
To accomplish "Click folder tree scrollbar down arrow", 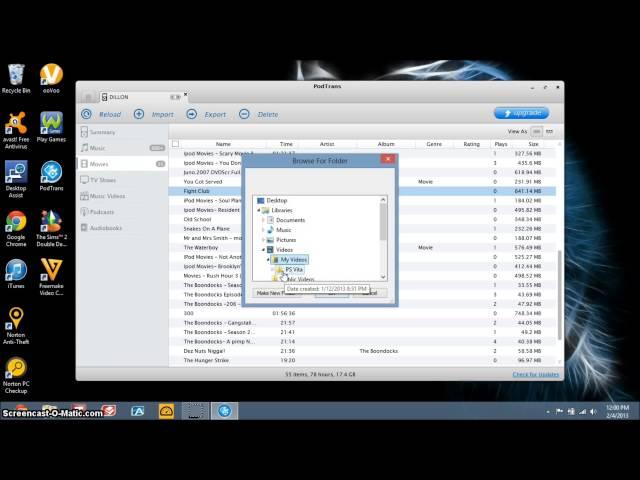I will coord(383,277).
